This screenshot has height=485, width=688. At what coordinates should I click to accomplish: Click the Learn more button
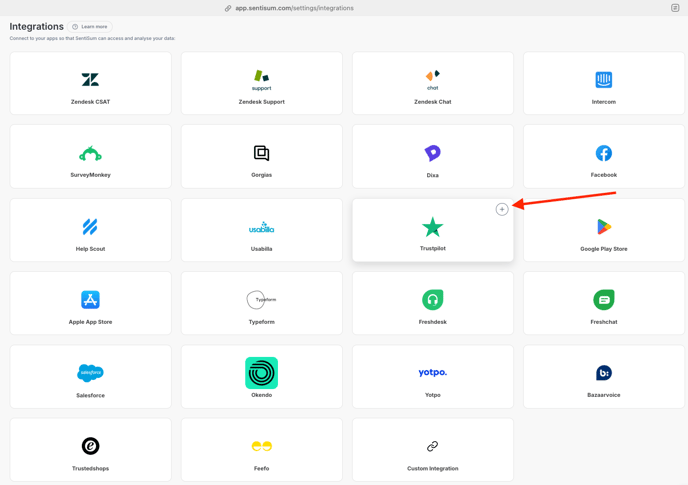90,27
